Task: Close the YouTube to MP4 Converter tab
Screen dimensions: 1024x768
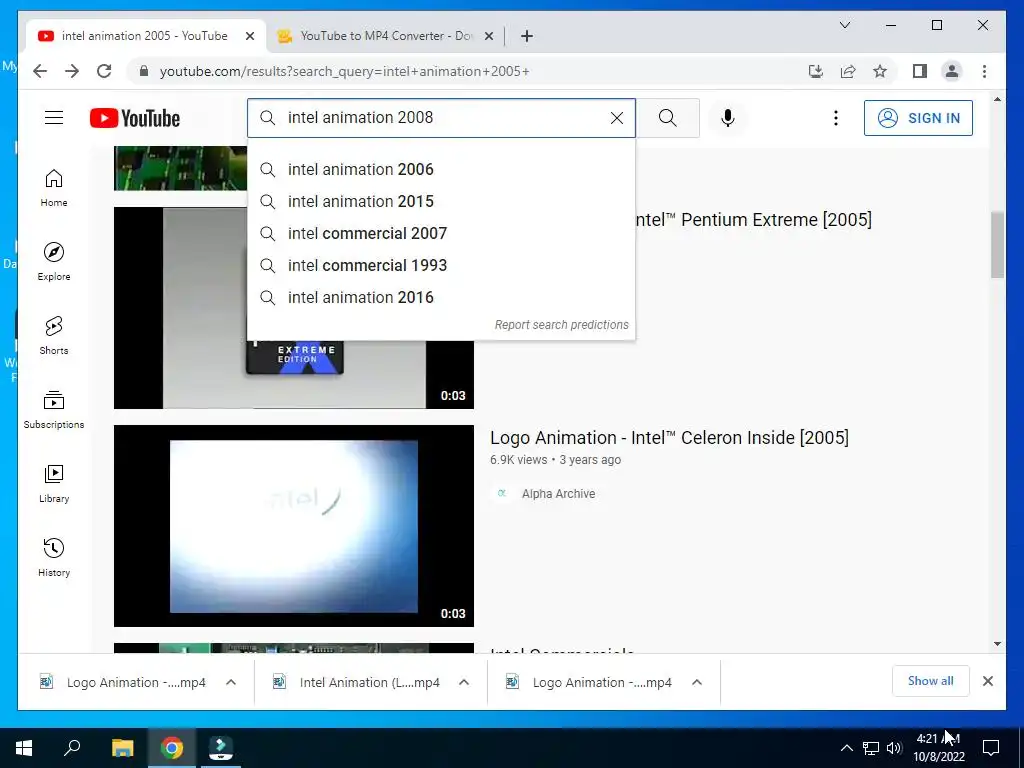Action: pyautogui.click(x=488, y=36)
